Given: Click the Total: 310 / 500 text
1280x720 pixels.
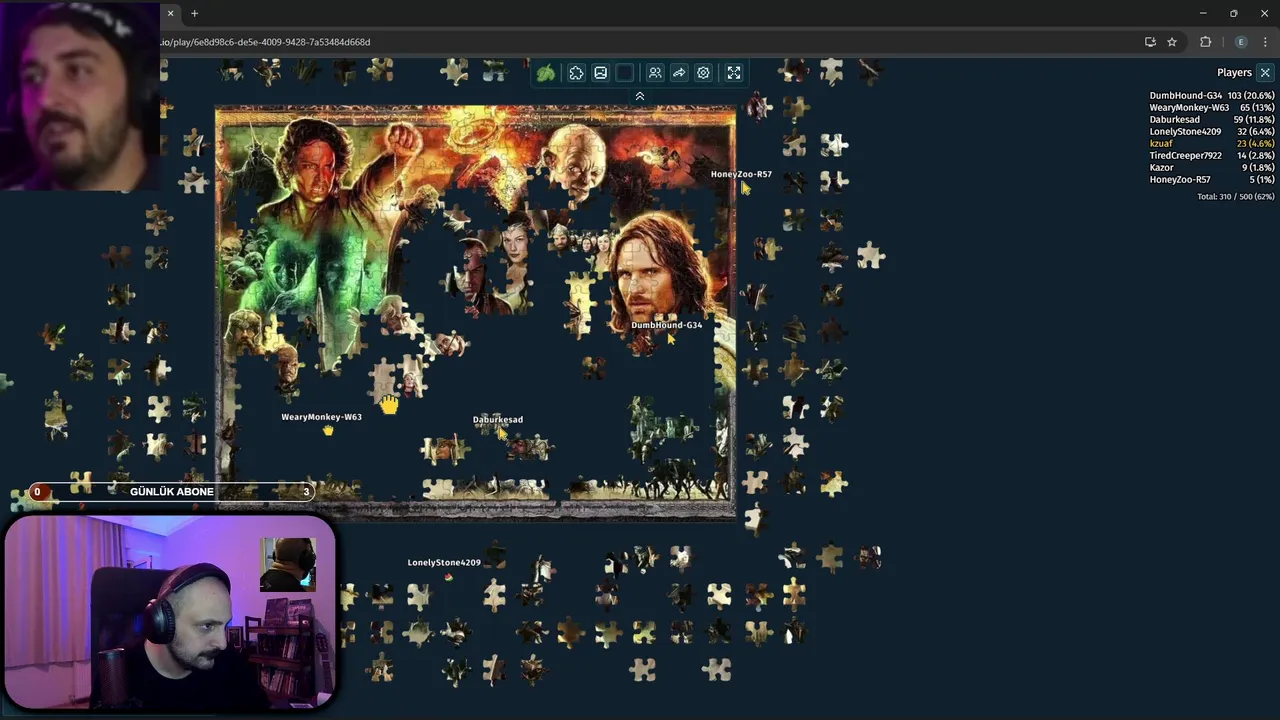Looking at the screenshot, I should click(1236, 197).
